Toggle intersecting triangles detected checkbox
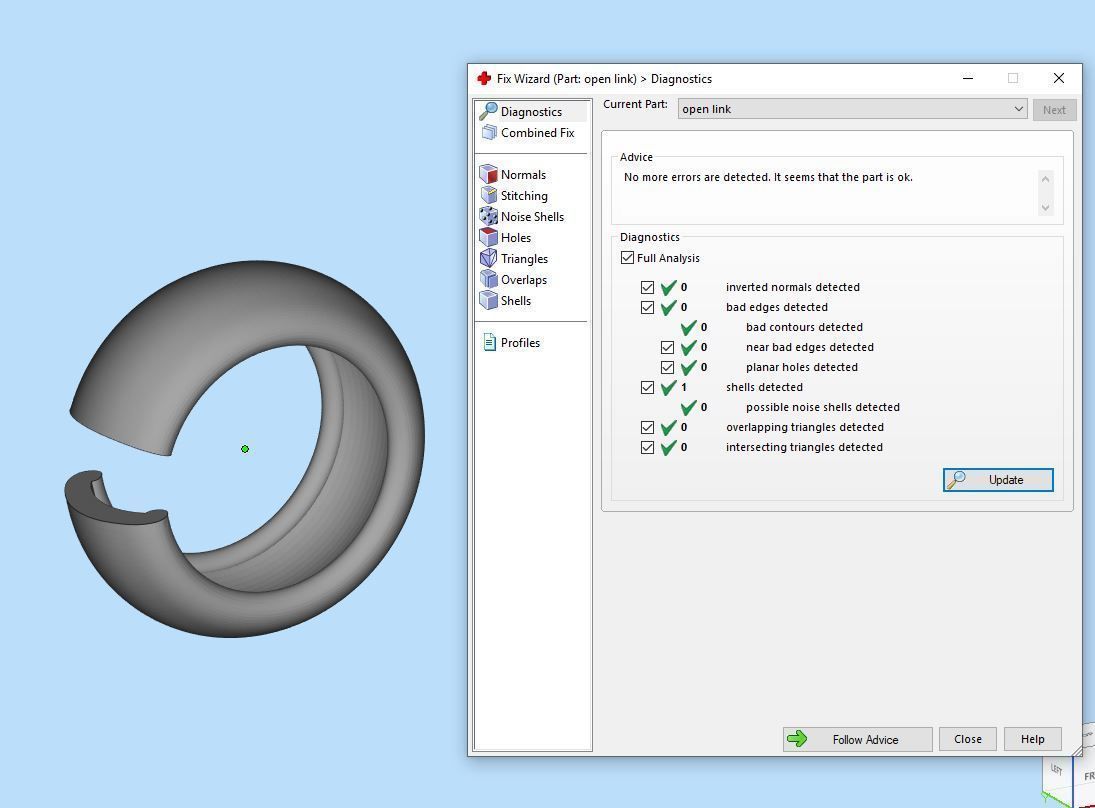This screenshot has height=808, width=1095. click(x=647, y=448)
